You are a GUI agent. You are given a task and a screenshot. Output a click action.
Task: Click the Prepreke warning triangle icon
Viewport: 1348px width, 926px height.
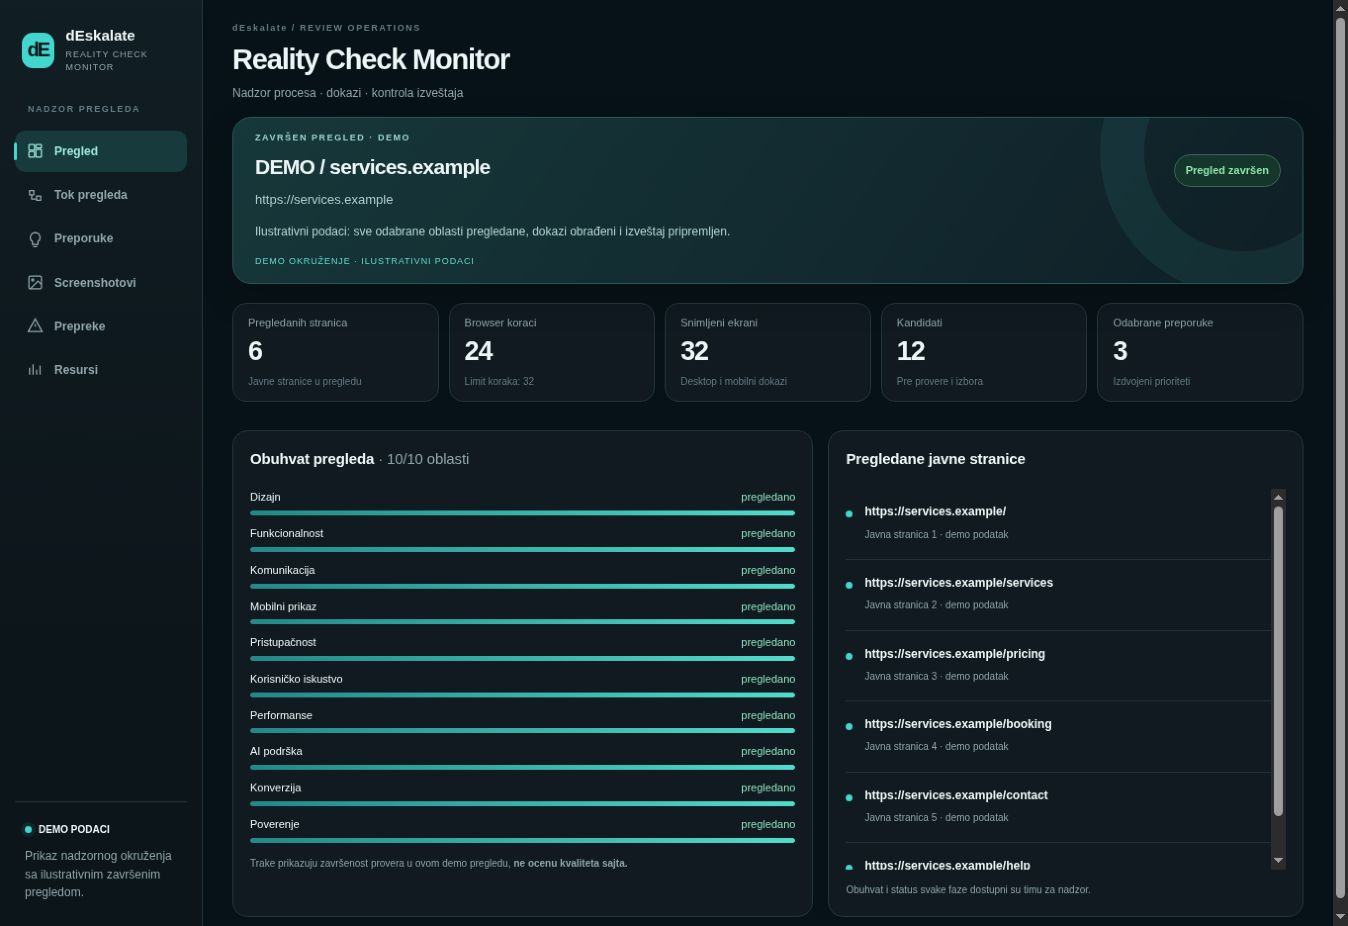pyautogui.click(x=35, y=326)
